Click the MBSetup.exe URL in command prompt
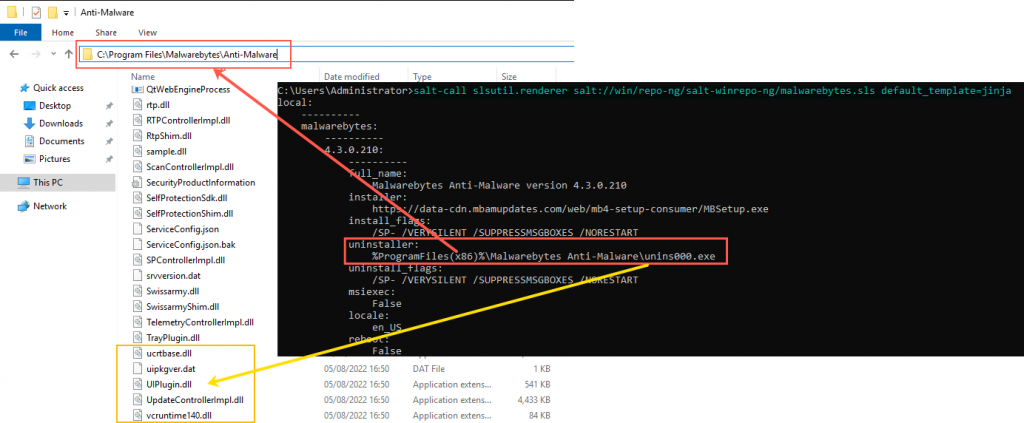1024x423 pixels. point(569,209)
